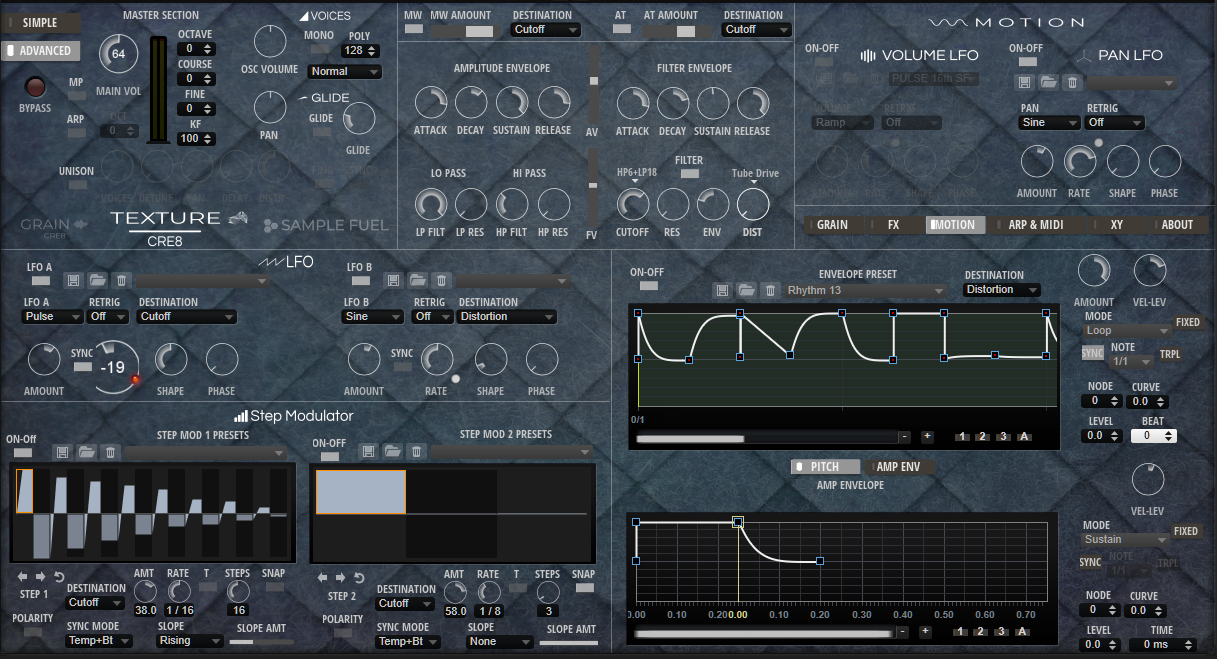Delete the Step Mod 1 preset
This screenshot has height=659, width=1217.
pyautogui.click(x=111, y=453)
